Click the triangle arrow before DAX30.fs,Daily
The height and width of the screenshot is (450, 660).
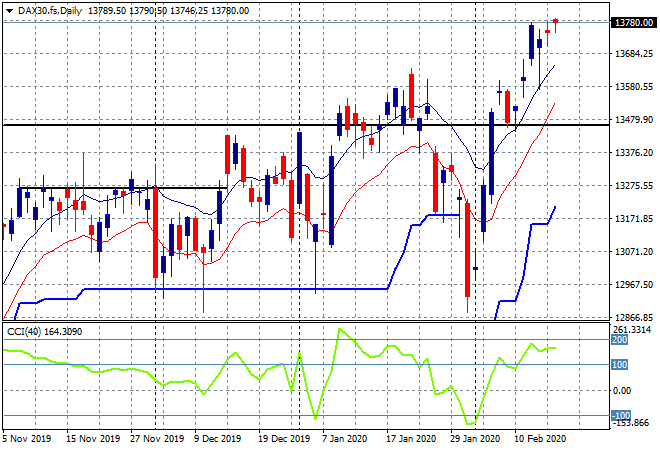(10, 11)
